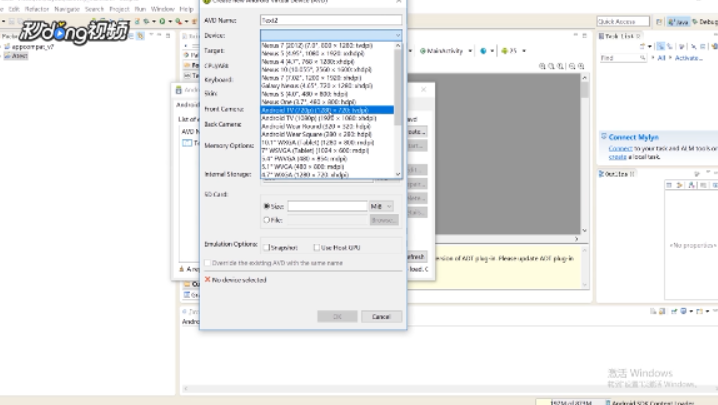Choose 7" WSVGA (Tablet) from the device list

327,150
